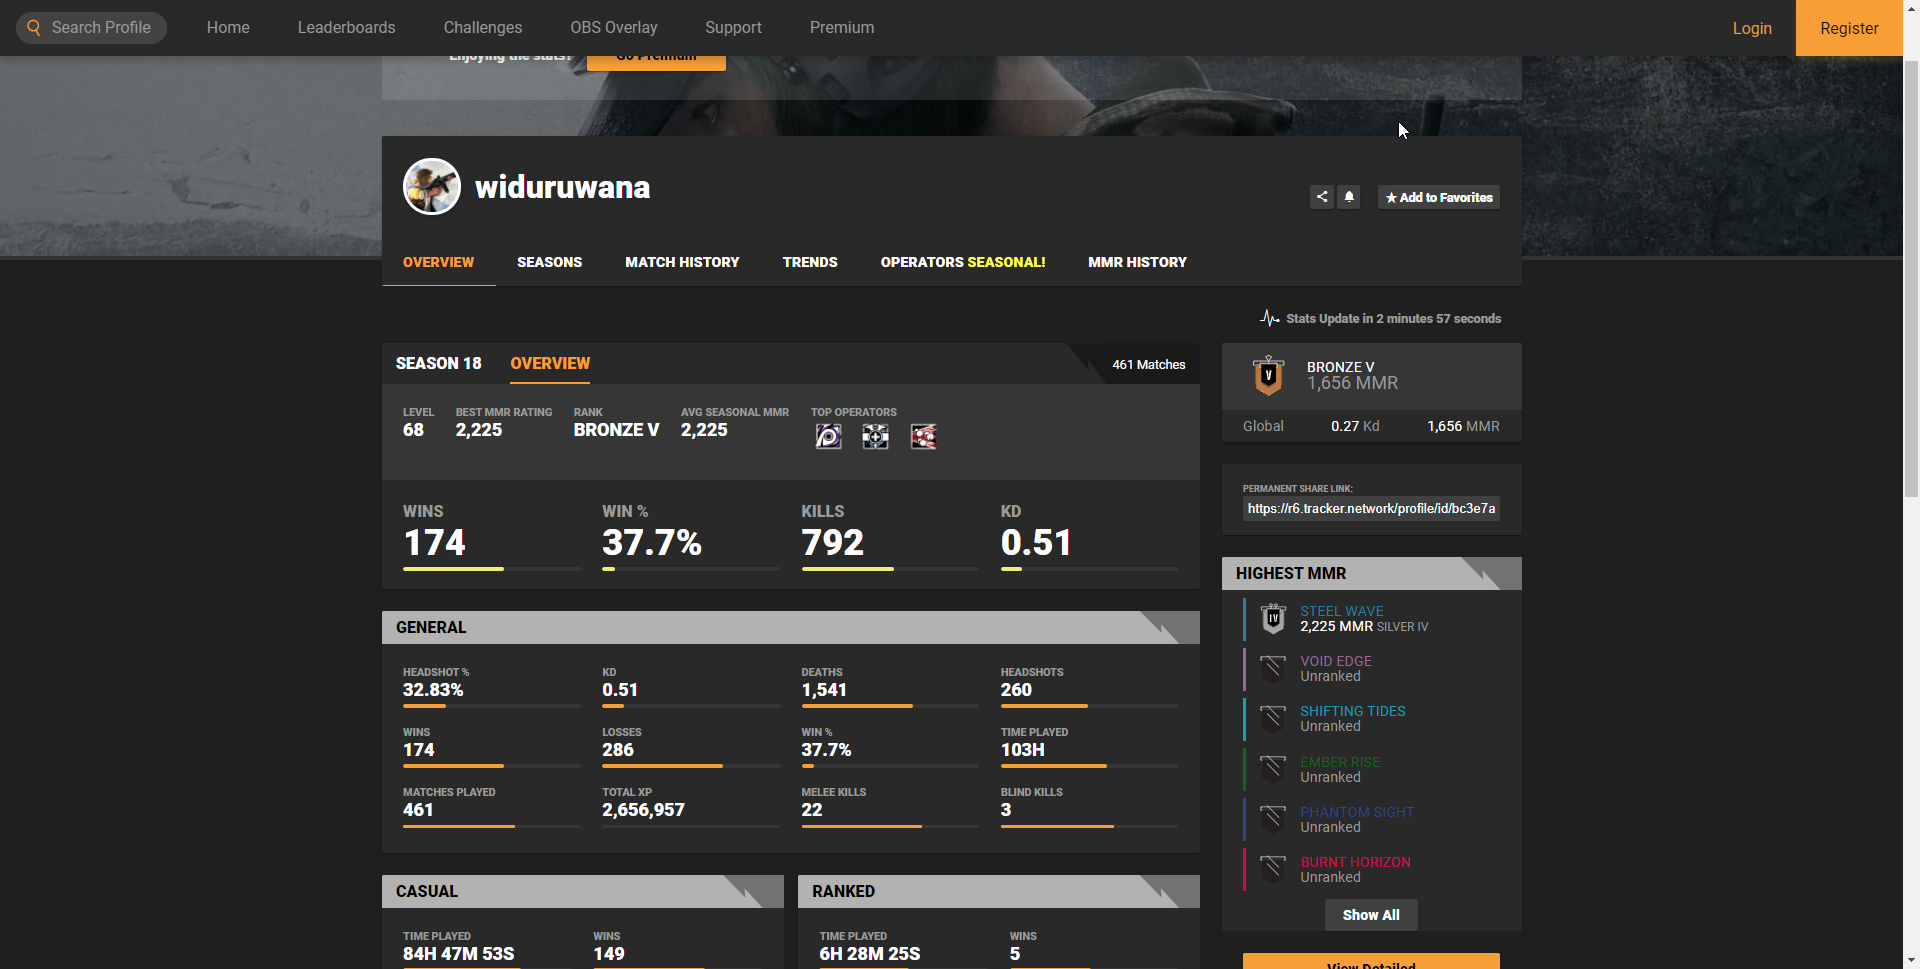Open Leaderboards in the top navigation

point(346,28)
